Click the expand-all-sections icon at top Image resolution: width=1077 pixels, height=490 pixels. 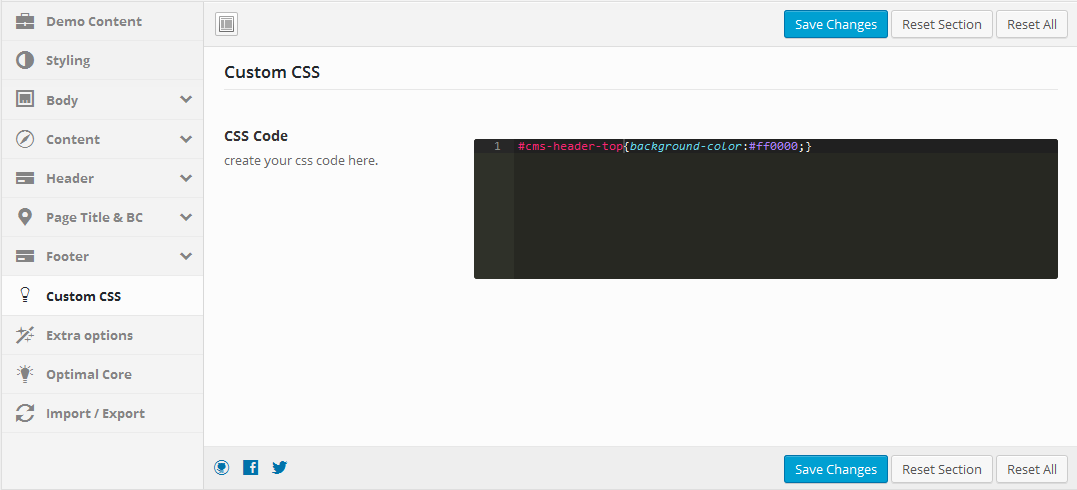(226, 25)
